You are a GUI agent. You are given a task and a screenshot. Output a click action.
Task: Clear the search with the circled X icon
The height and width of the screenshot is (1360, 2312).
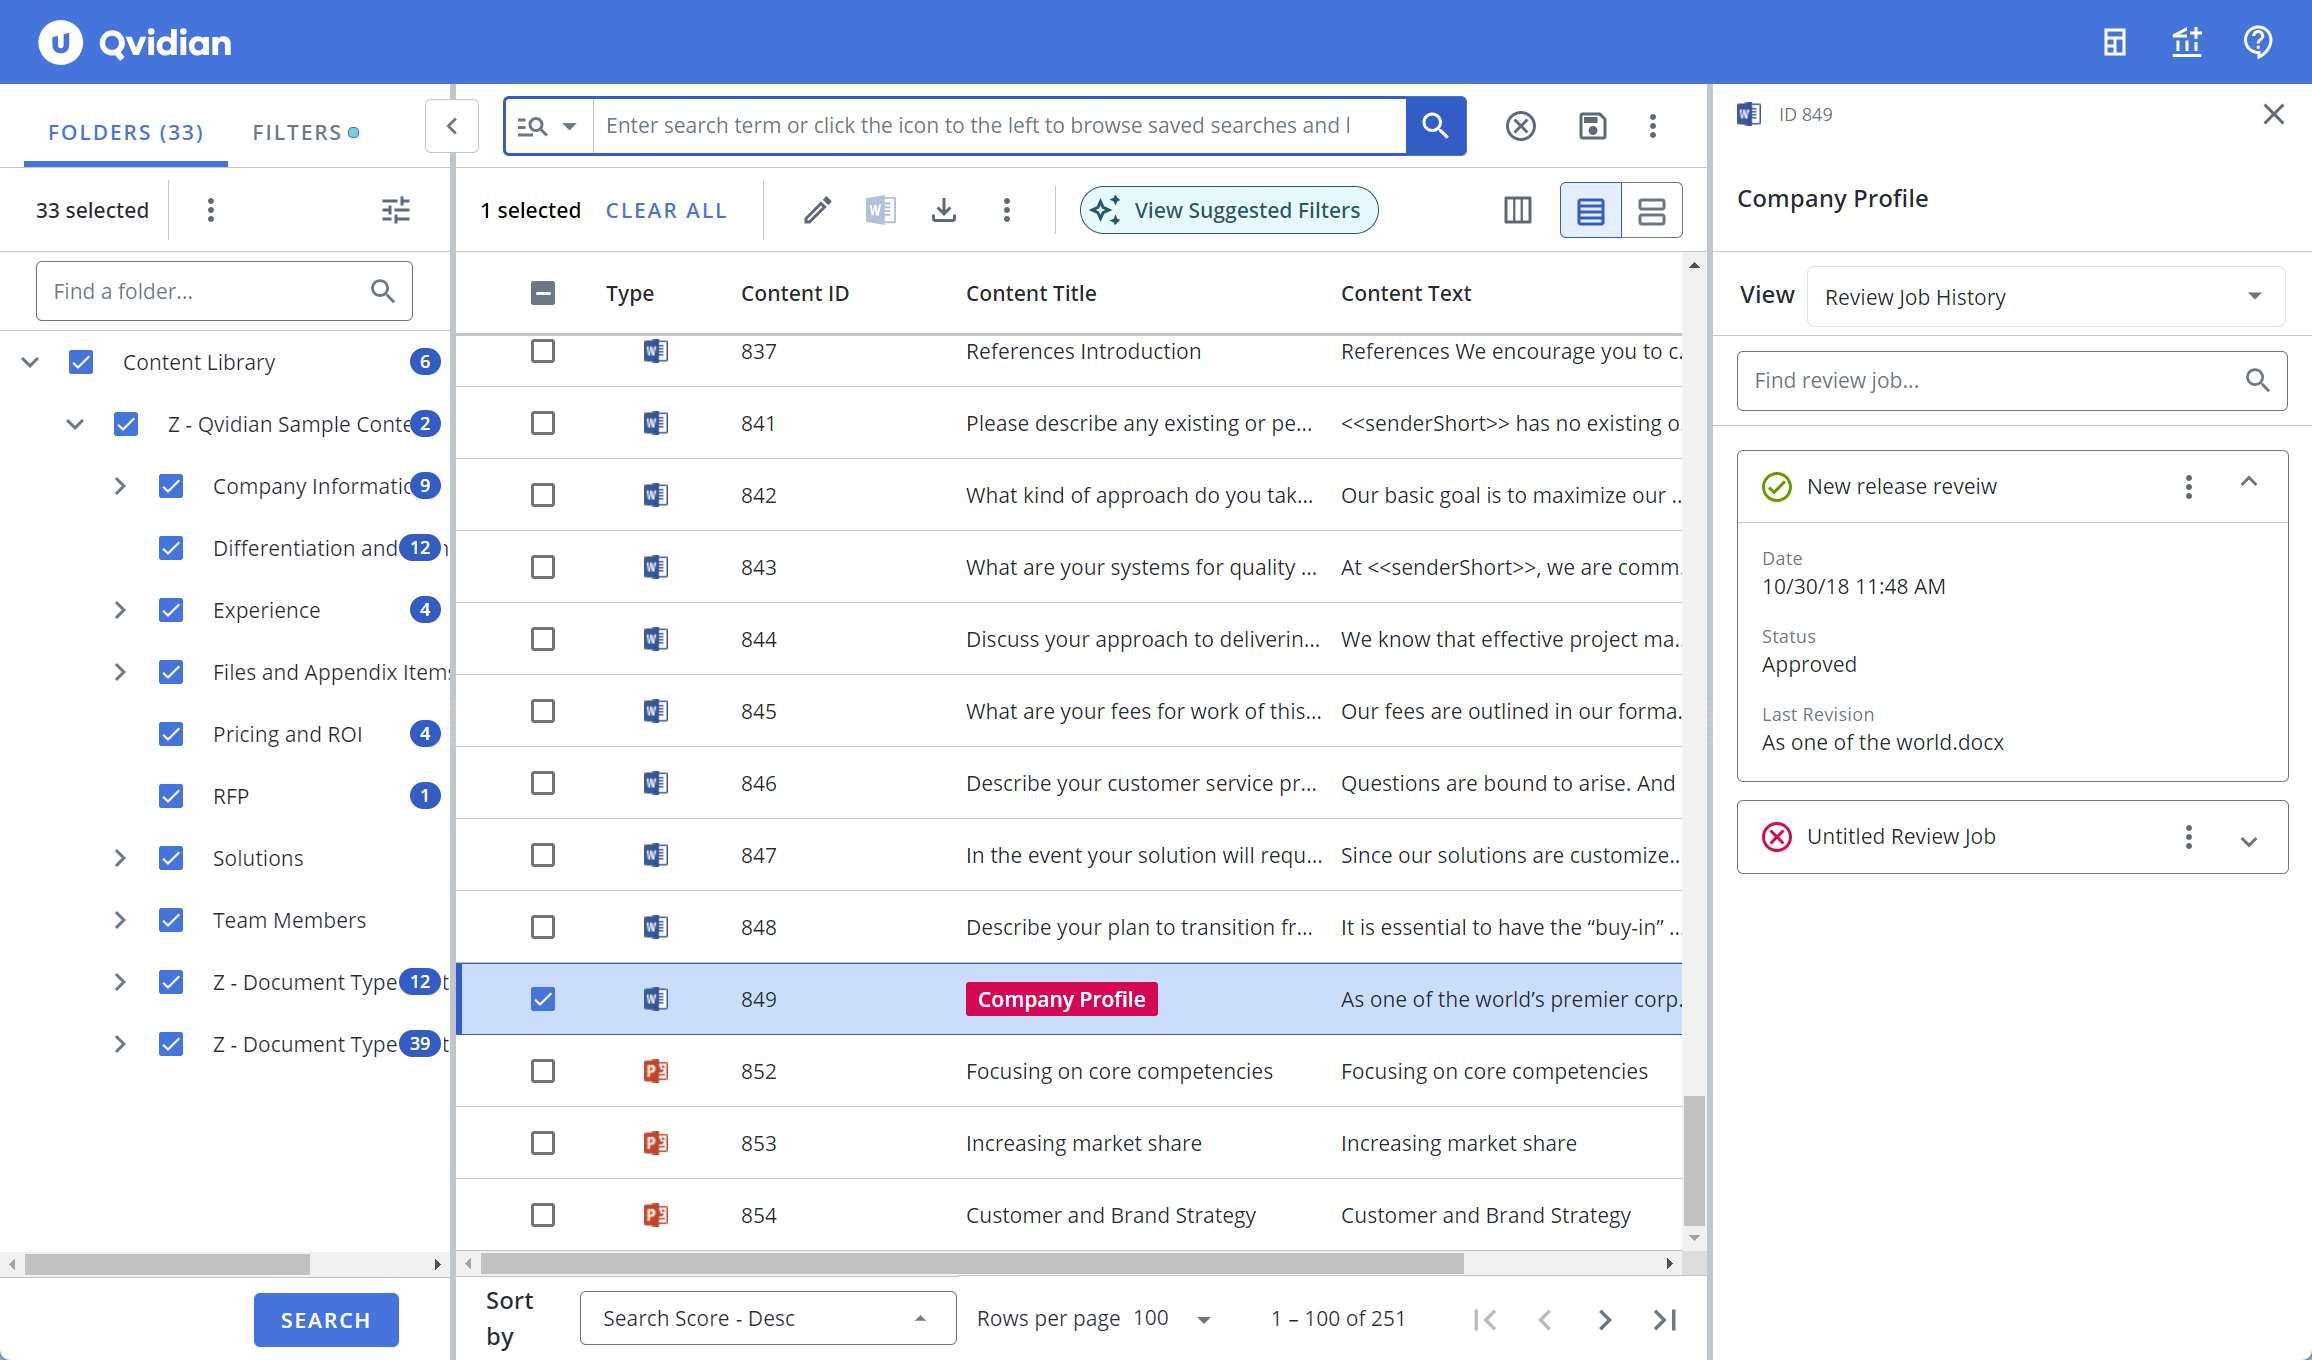tap(1520, 126)
